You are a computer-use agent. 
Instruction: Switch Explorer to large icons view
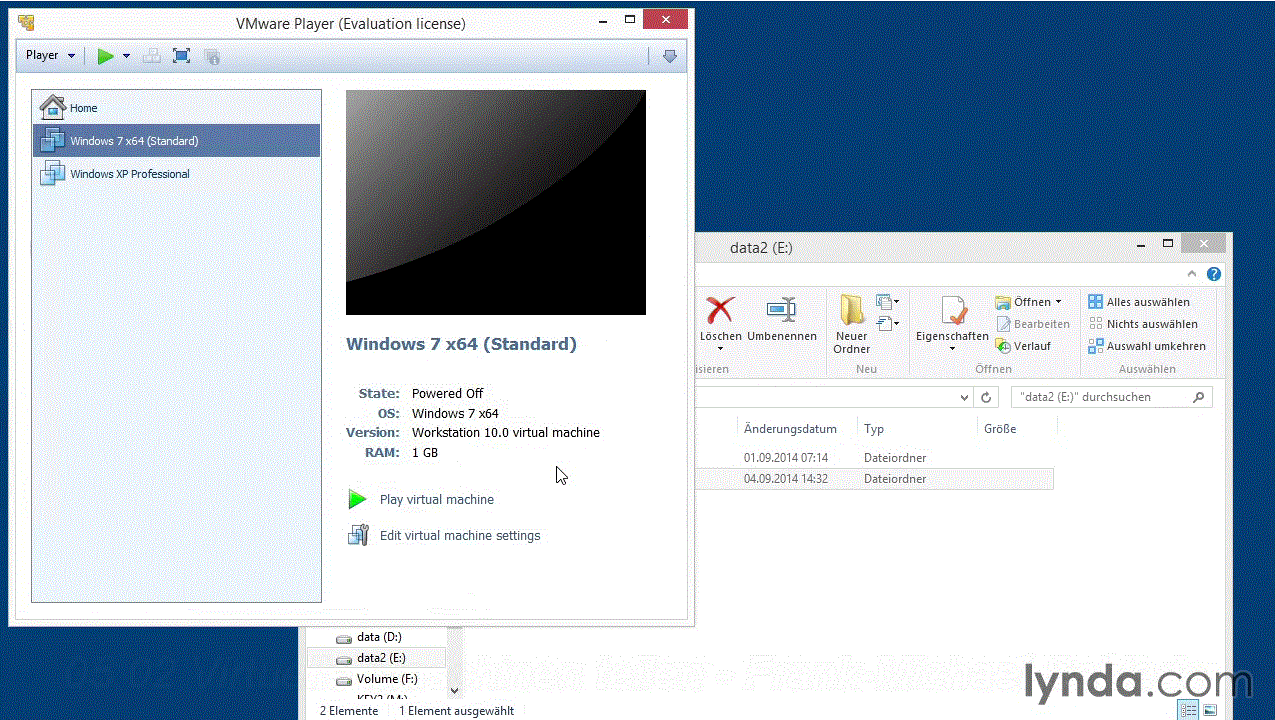(x=1210, y=711)
